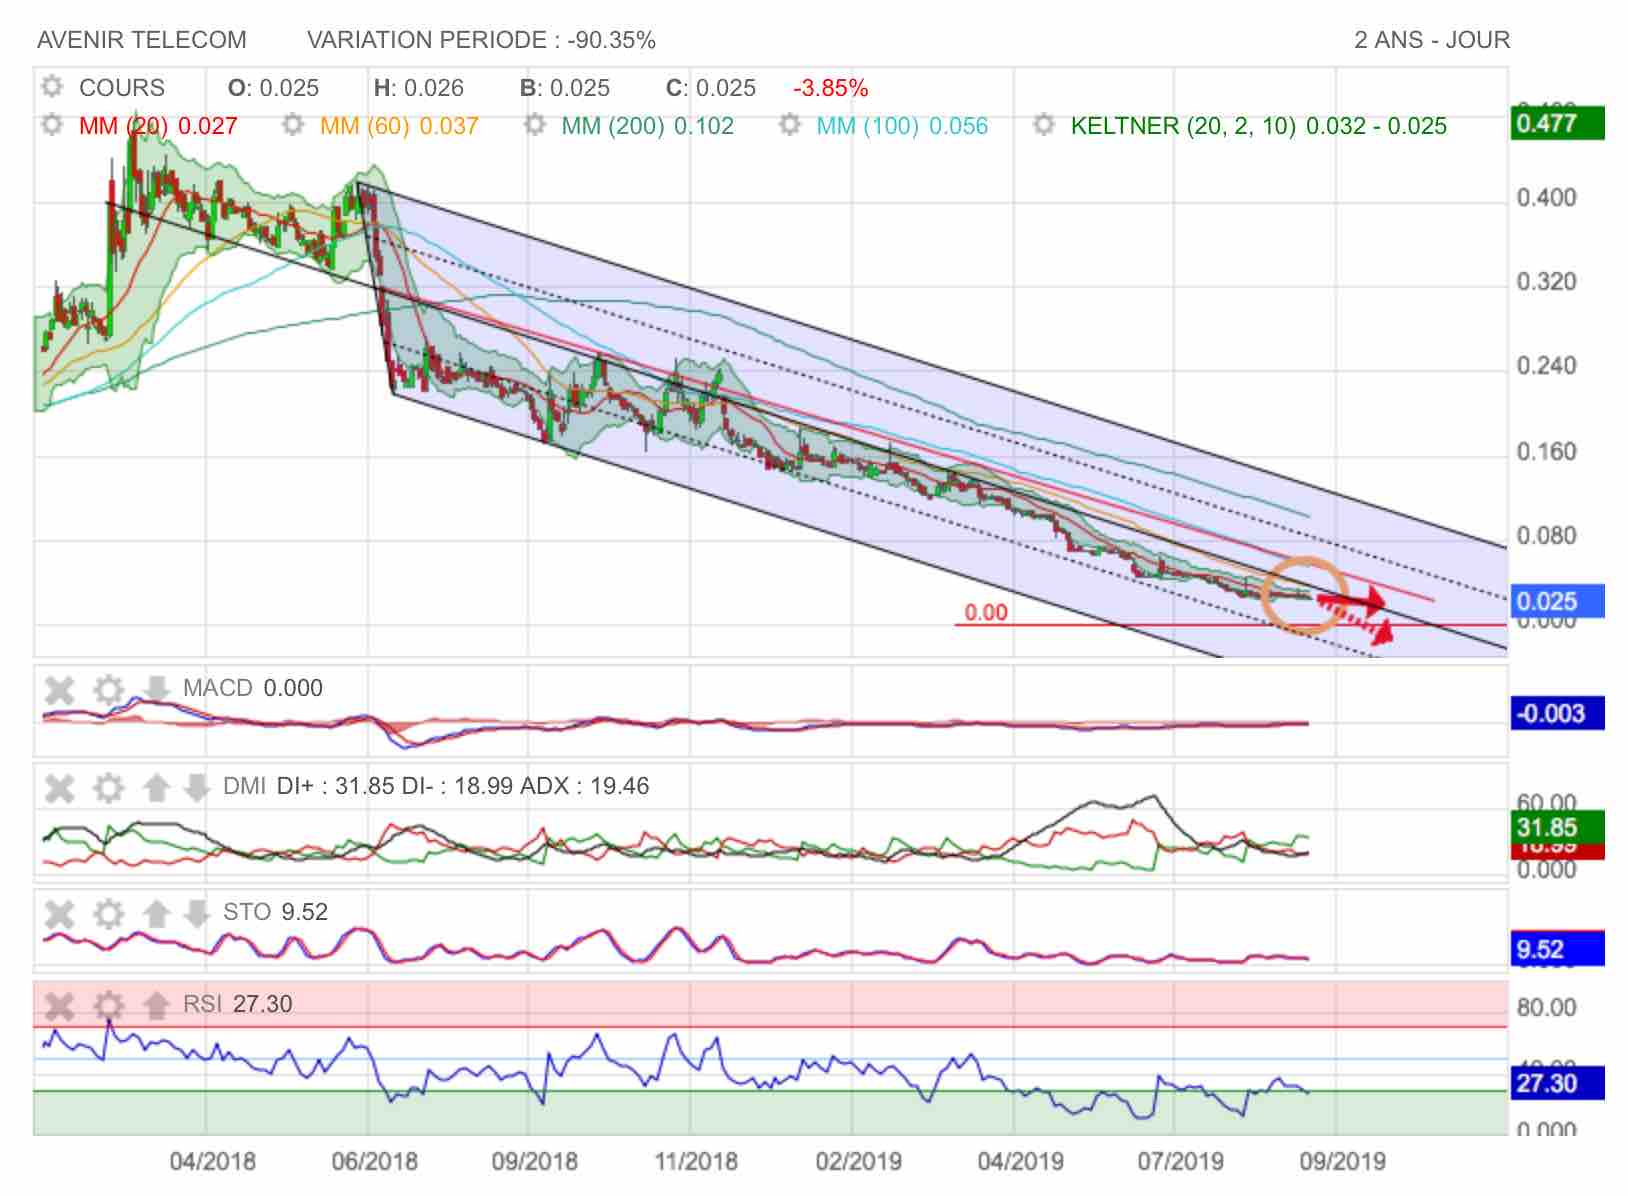Click the KELTNER (20, 2, 10) legend

[1259, 126]
